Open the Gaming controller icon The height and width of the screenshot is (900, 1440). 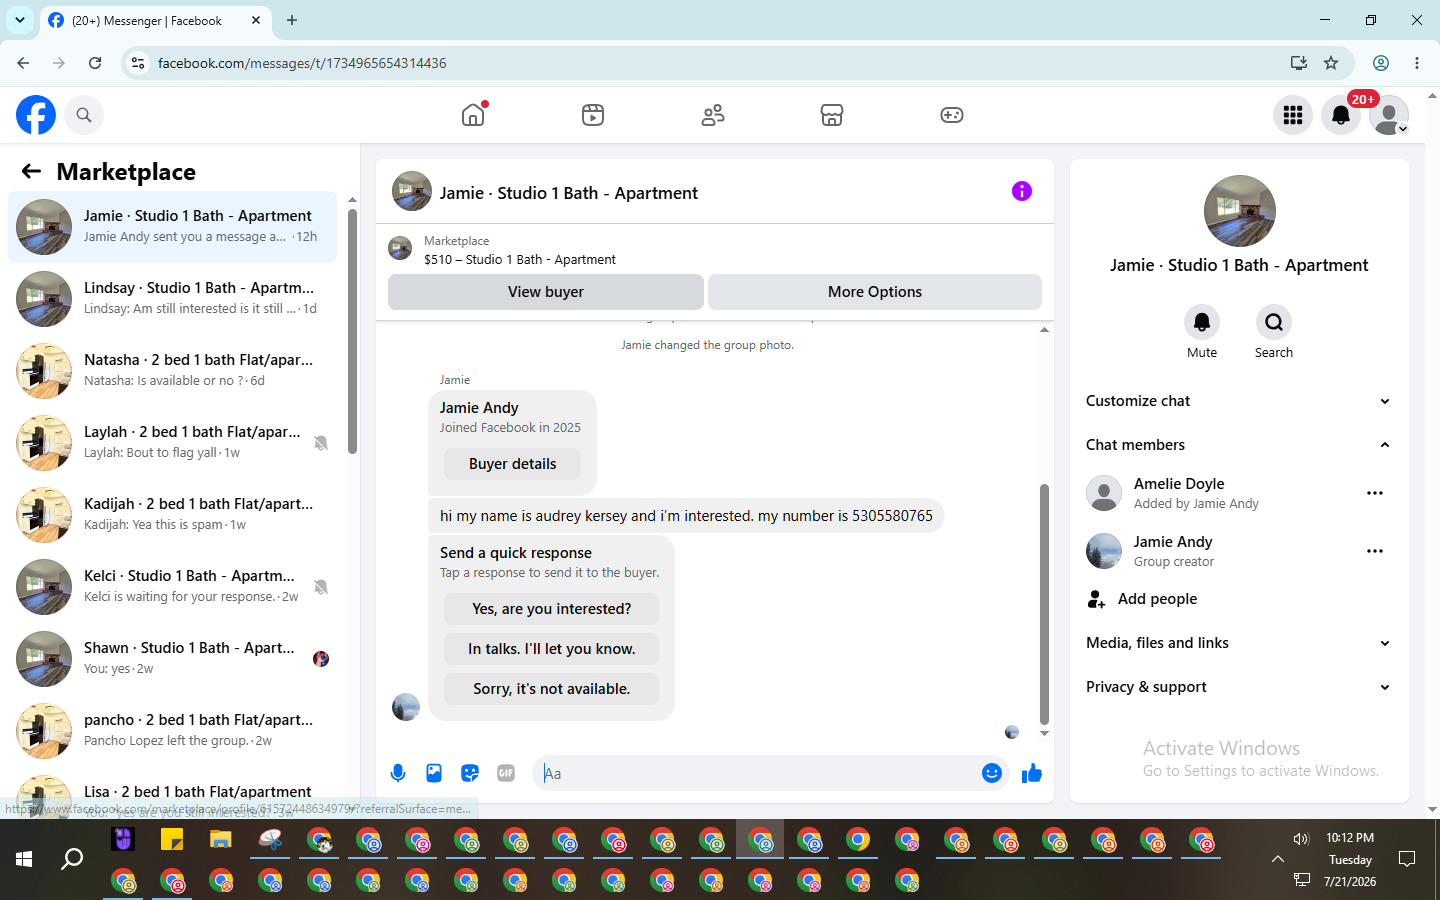tap(952, 115)
